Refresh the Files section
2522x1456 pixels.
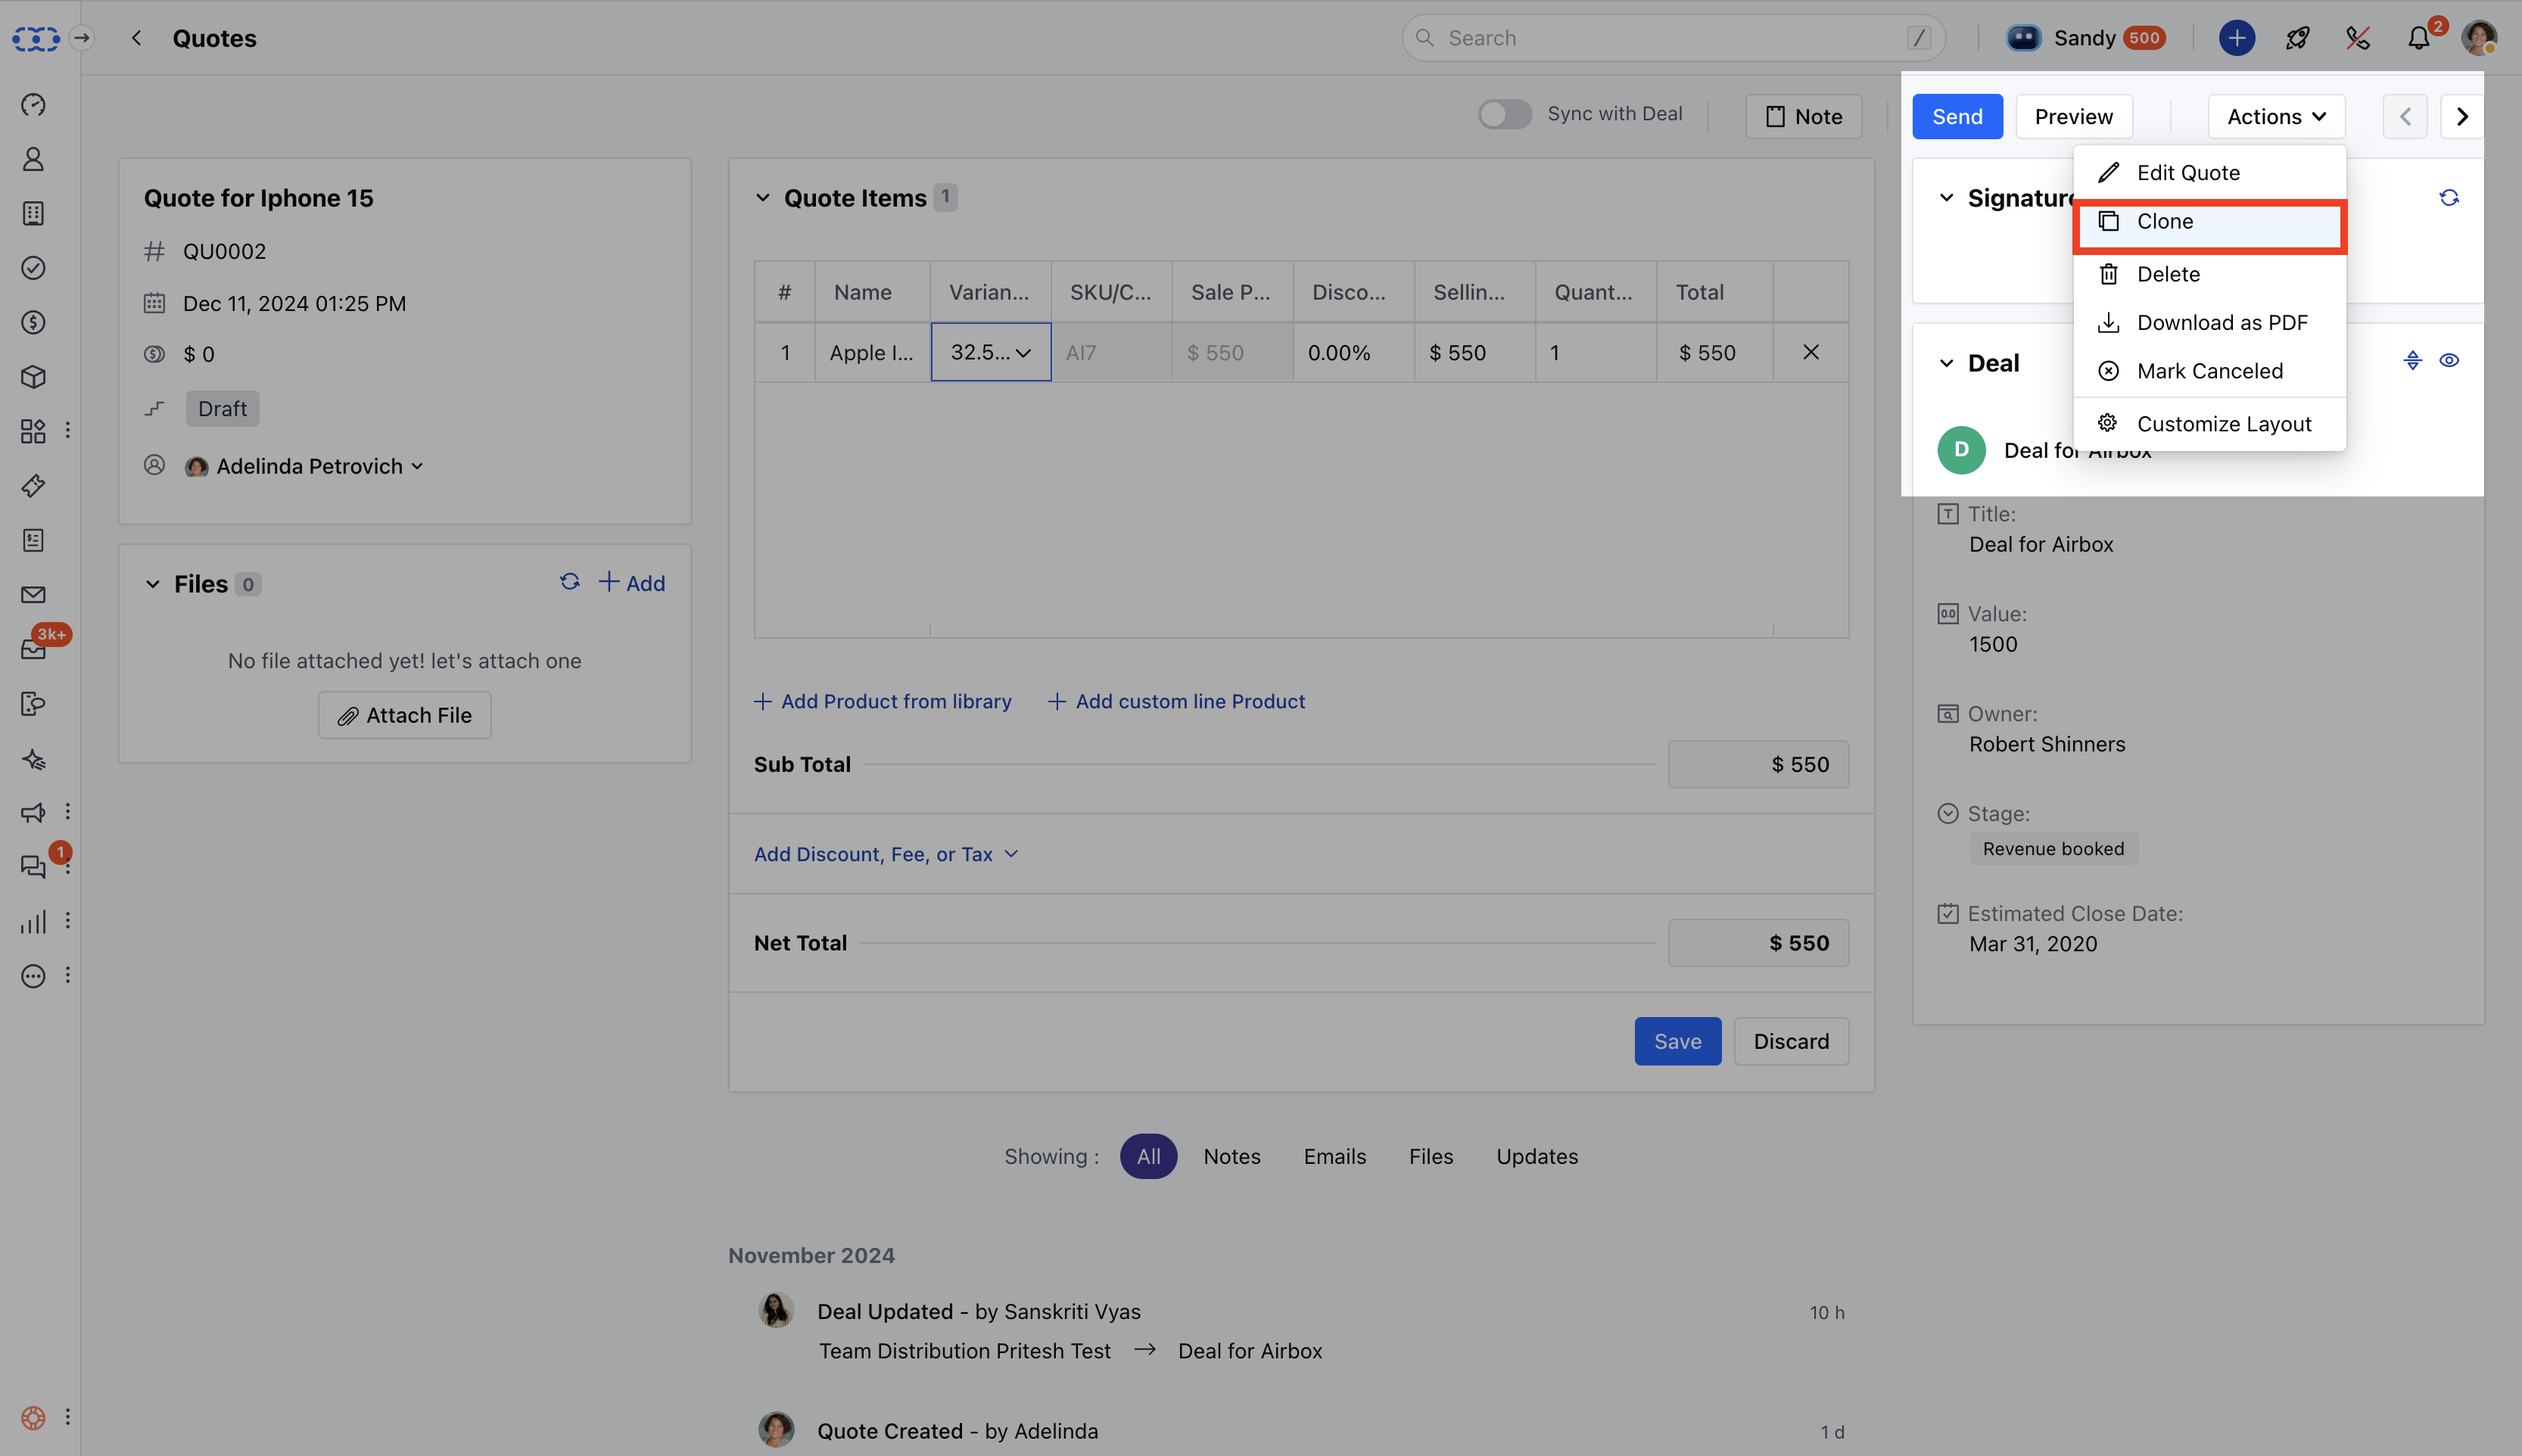pyautogui.click(x=569, y=582)
